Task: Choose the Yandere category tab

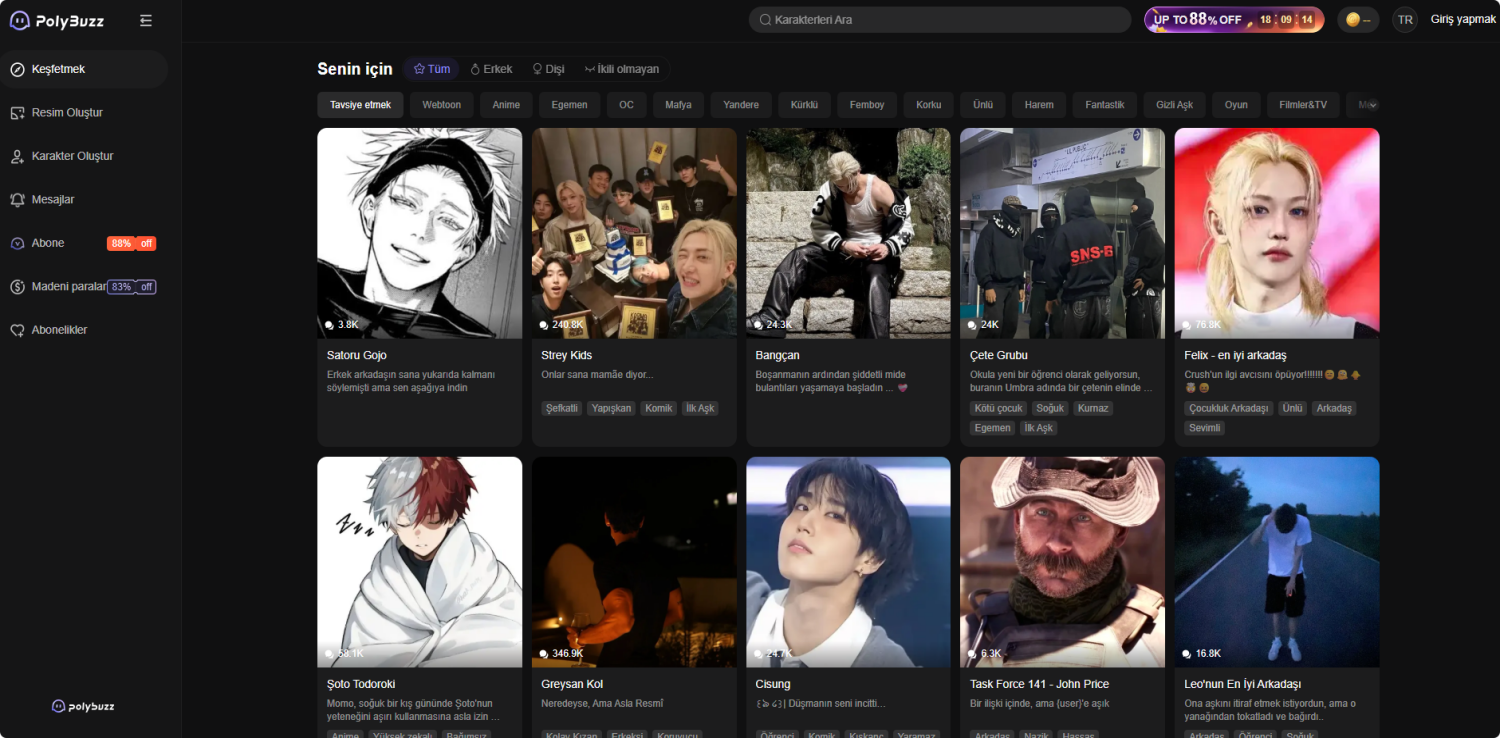Action: (x=741, y=105)
